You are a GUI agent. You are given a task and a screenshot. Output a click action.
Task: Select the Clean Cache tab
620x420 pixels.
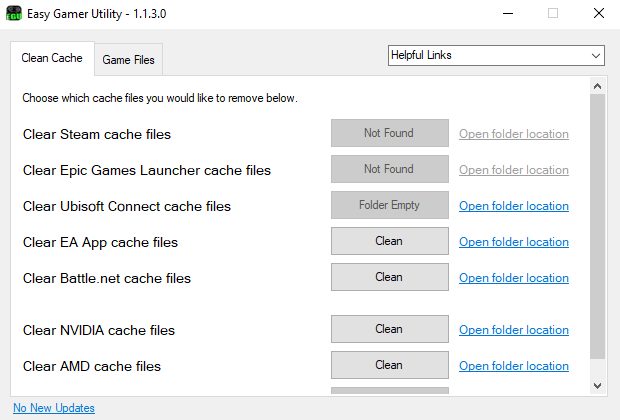[52, 58]
